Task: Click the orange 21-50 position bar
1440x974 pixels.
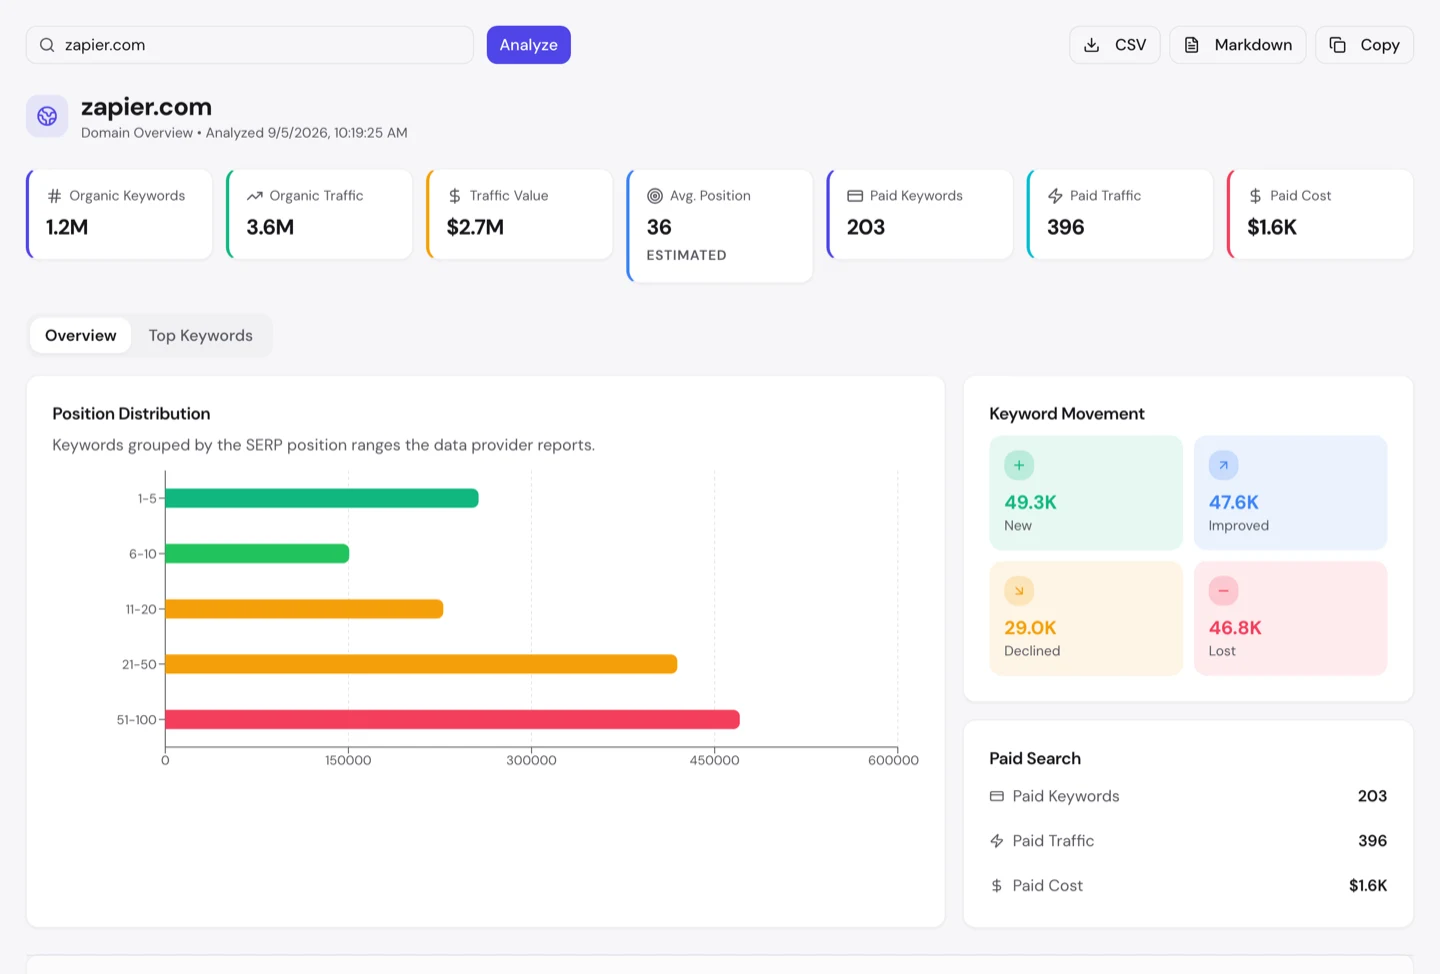Action: tap(421, 664)
